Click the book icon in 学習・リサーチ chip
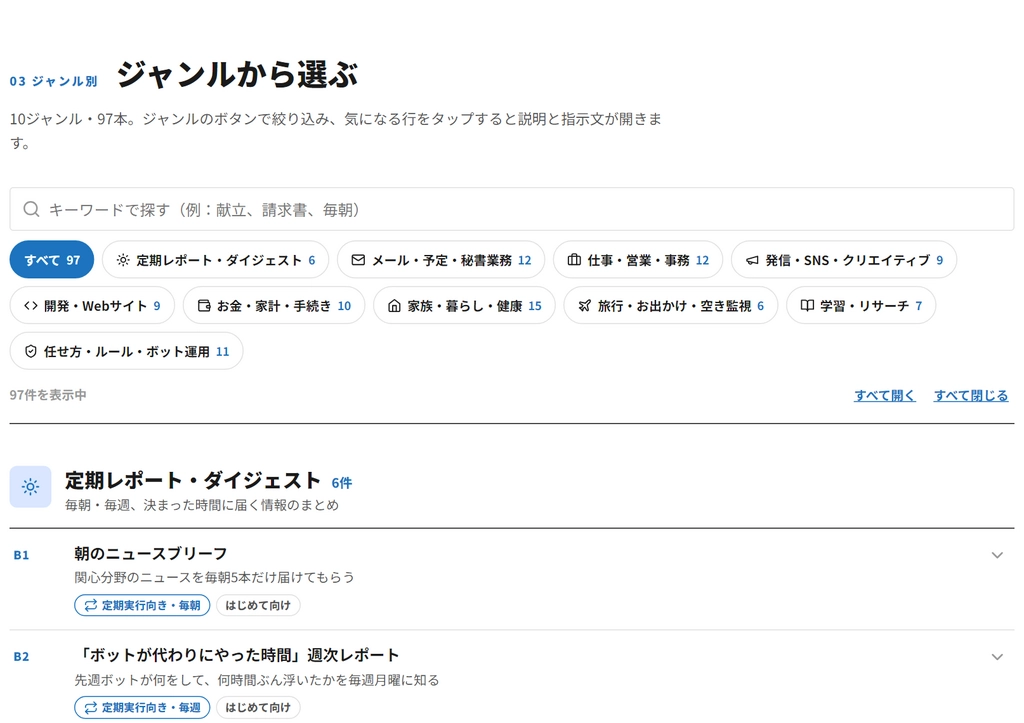1024x723 pixels. [807, 306]
